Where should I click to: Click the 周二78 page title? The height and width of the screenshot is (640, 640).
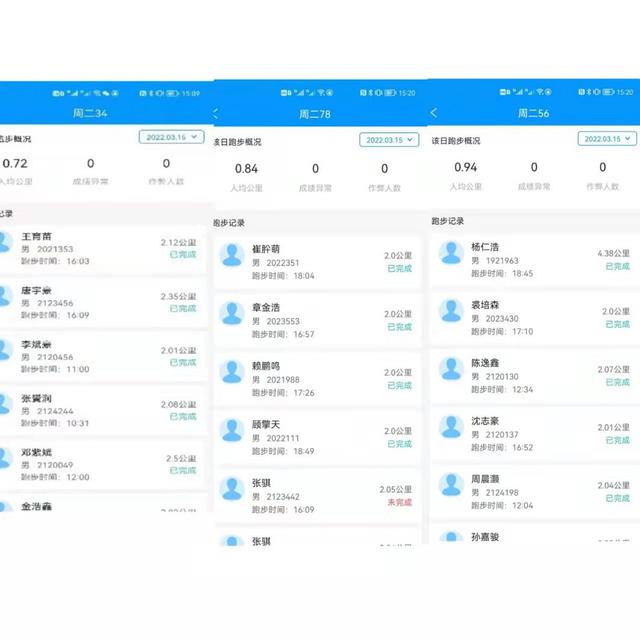(315, 115)
